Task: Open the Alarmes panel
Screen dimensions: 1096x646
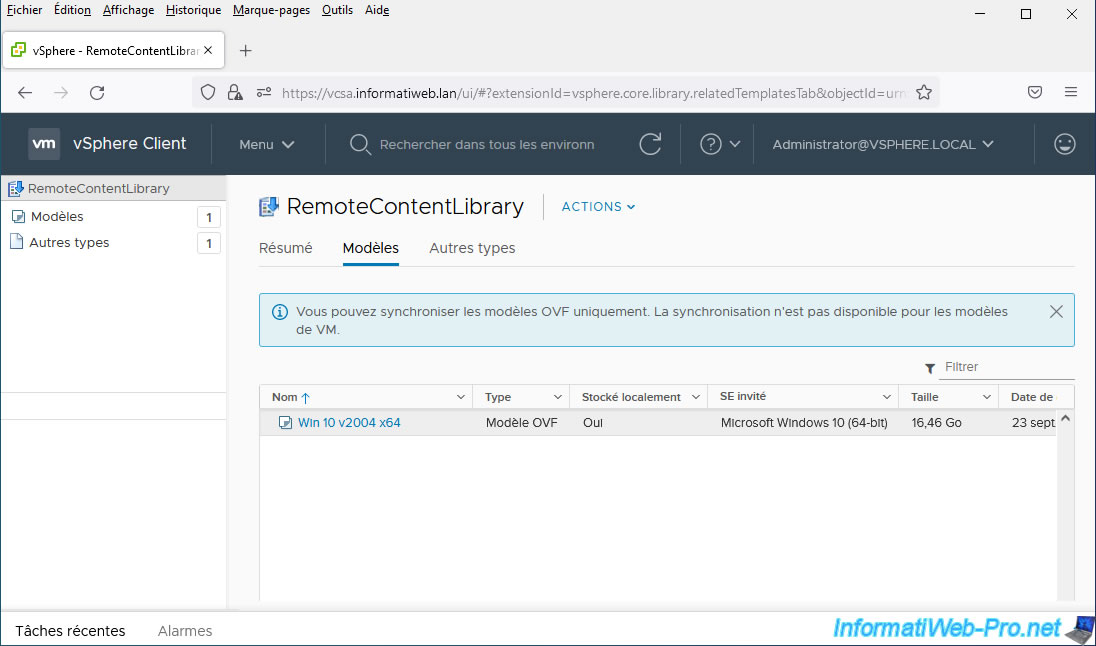Action: click(185, 631)
